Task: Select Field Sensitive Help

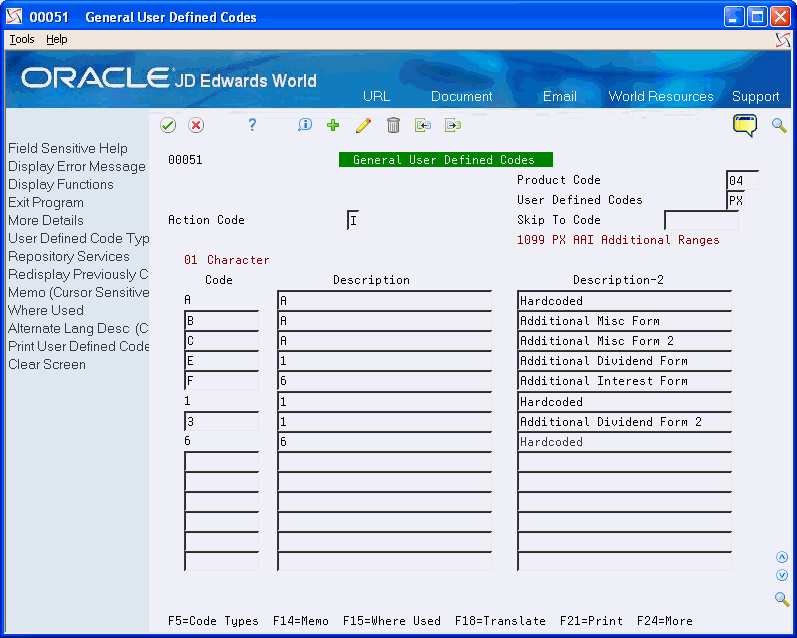Action: pyautogui.click(x=68, y=148)
